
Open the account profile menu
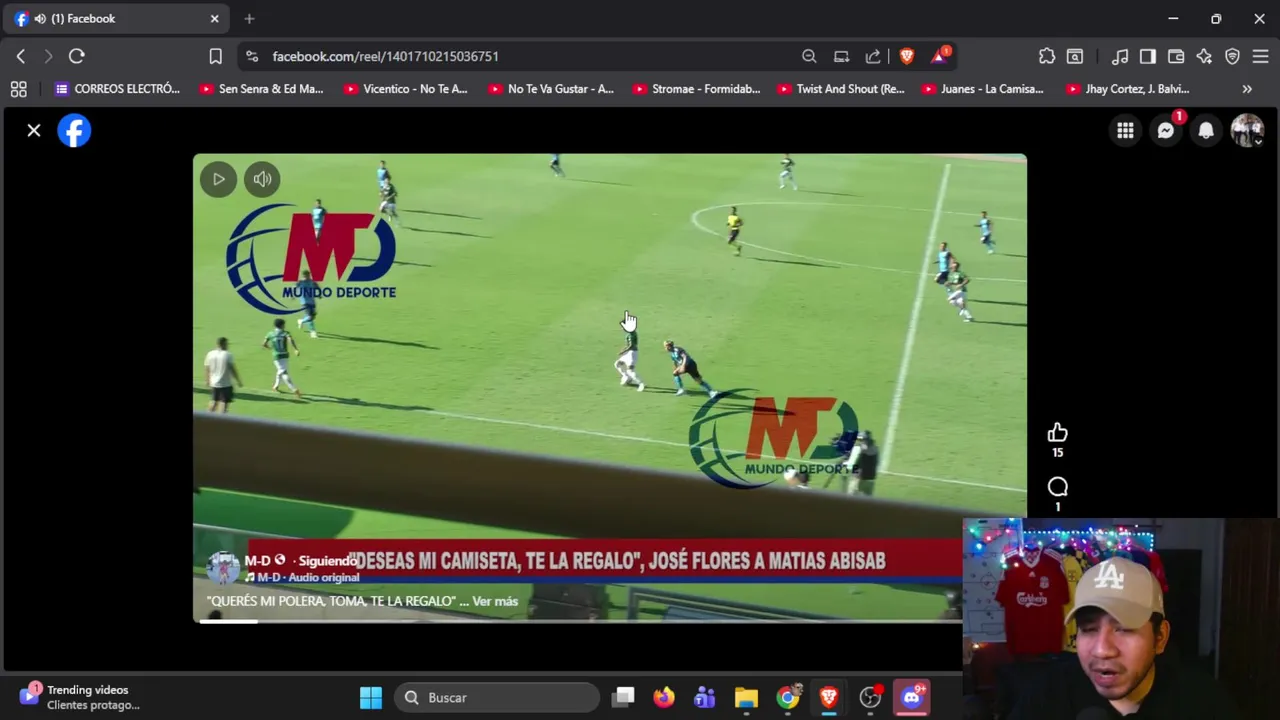1247,131
